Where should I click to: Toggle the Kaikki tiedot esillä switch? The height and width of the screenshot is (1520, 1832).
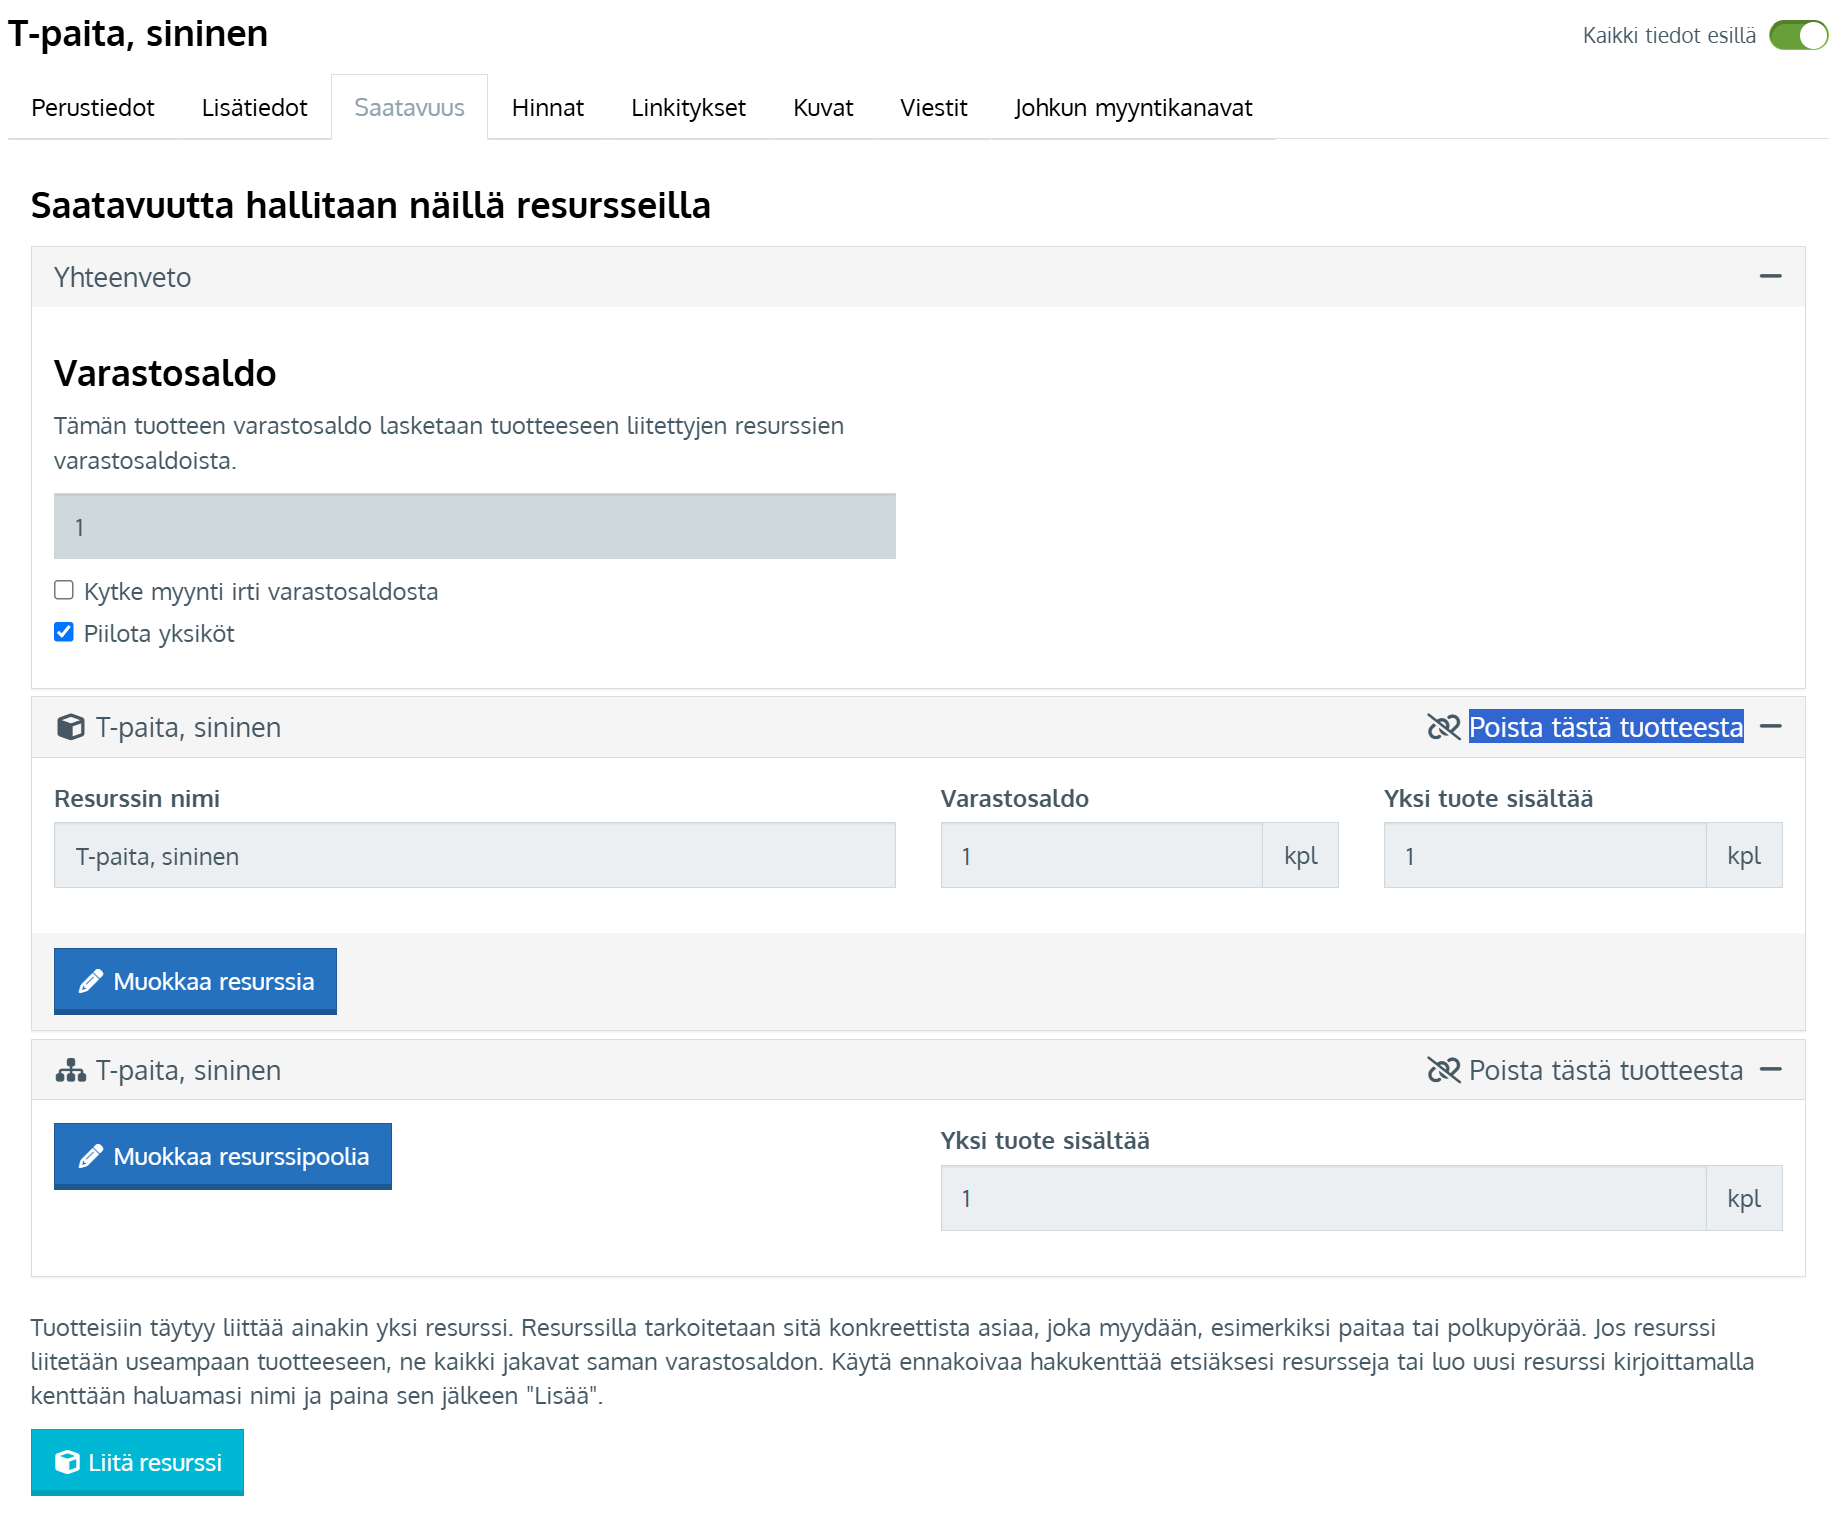coord(1797,35)
